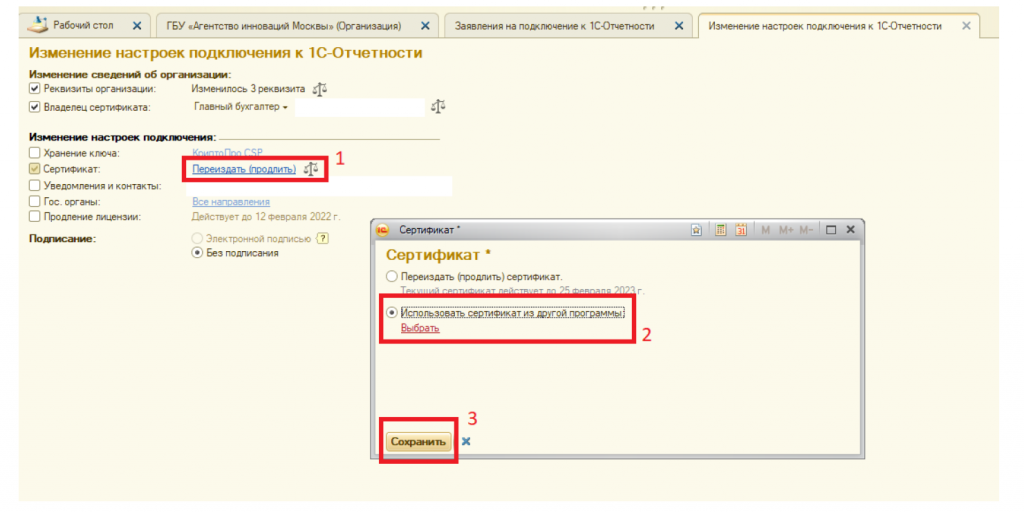Image resolution: width=1024 pixels, height=512 pixels.
Task: Enable Продление лицензии checkbox
Action: click(x=35, y=215)
